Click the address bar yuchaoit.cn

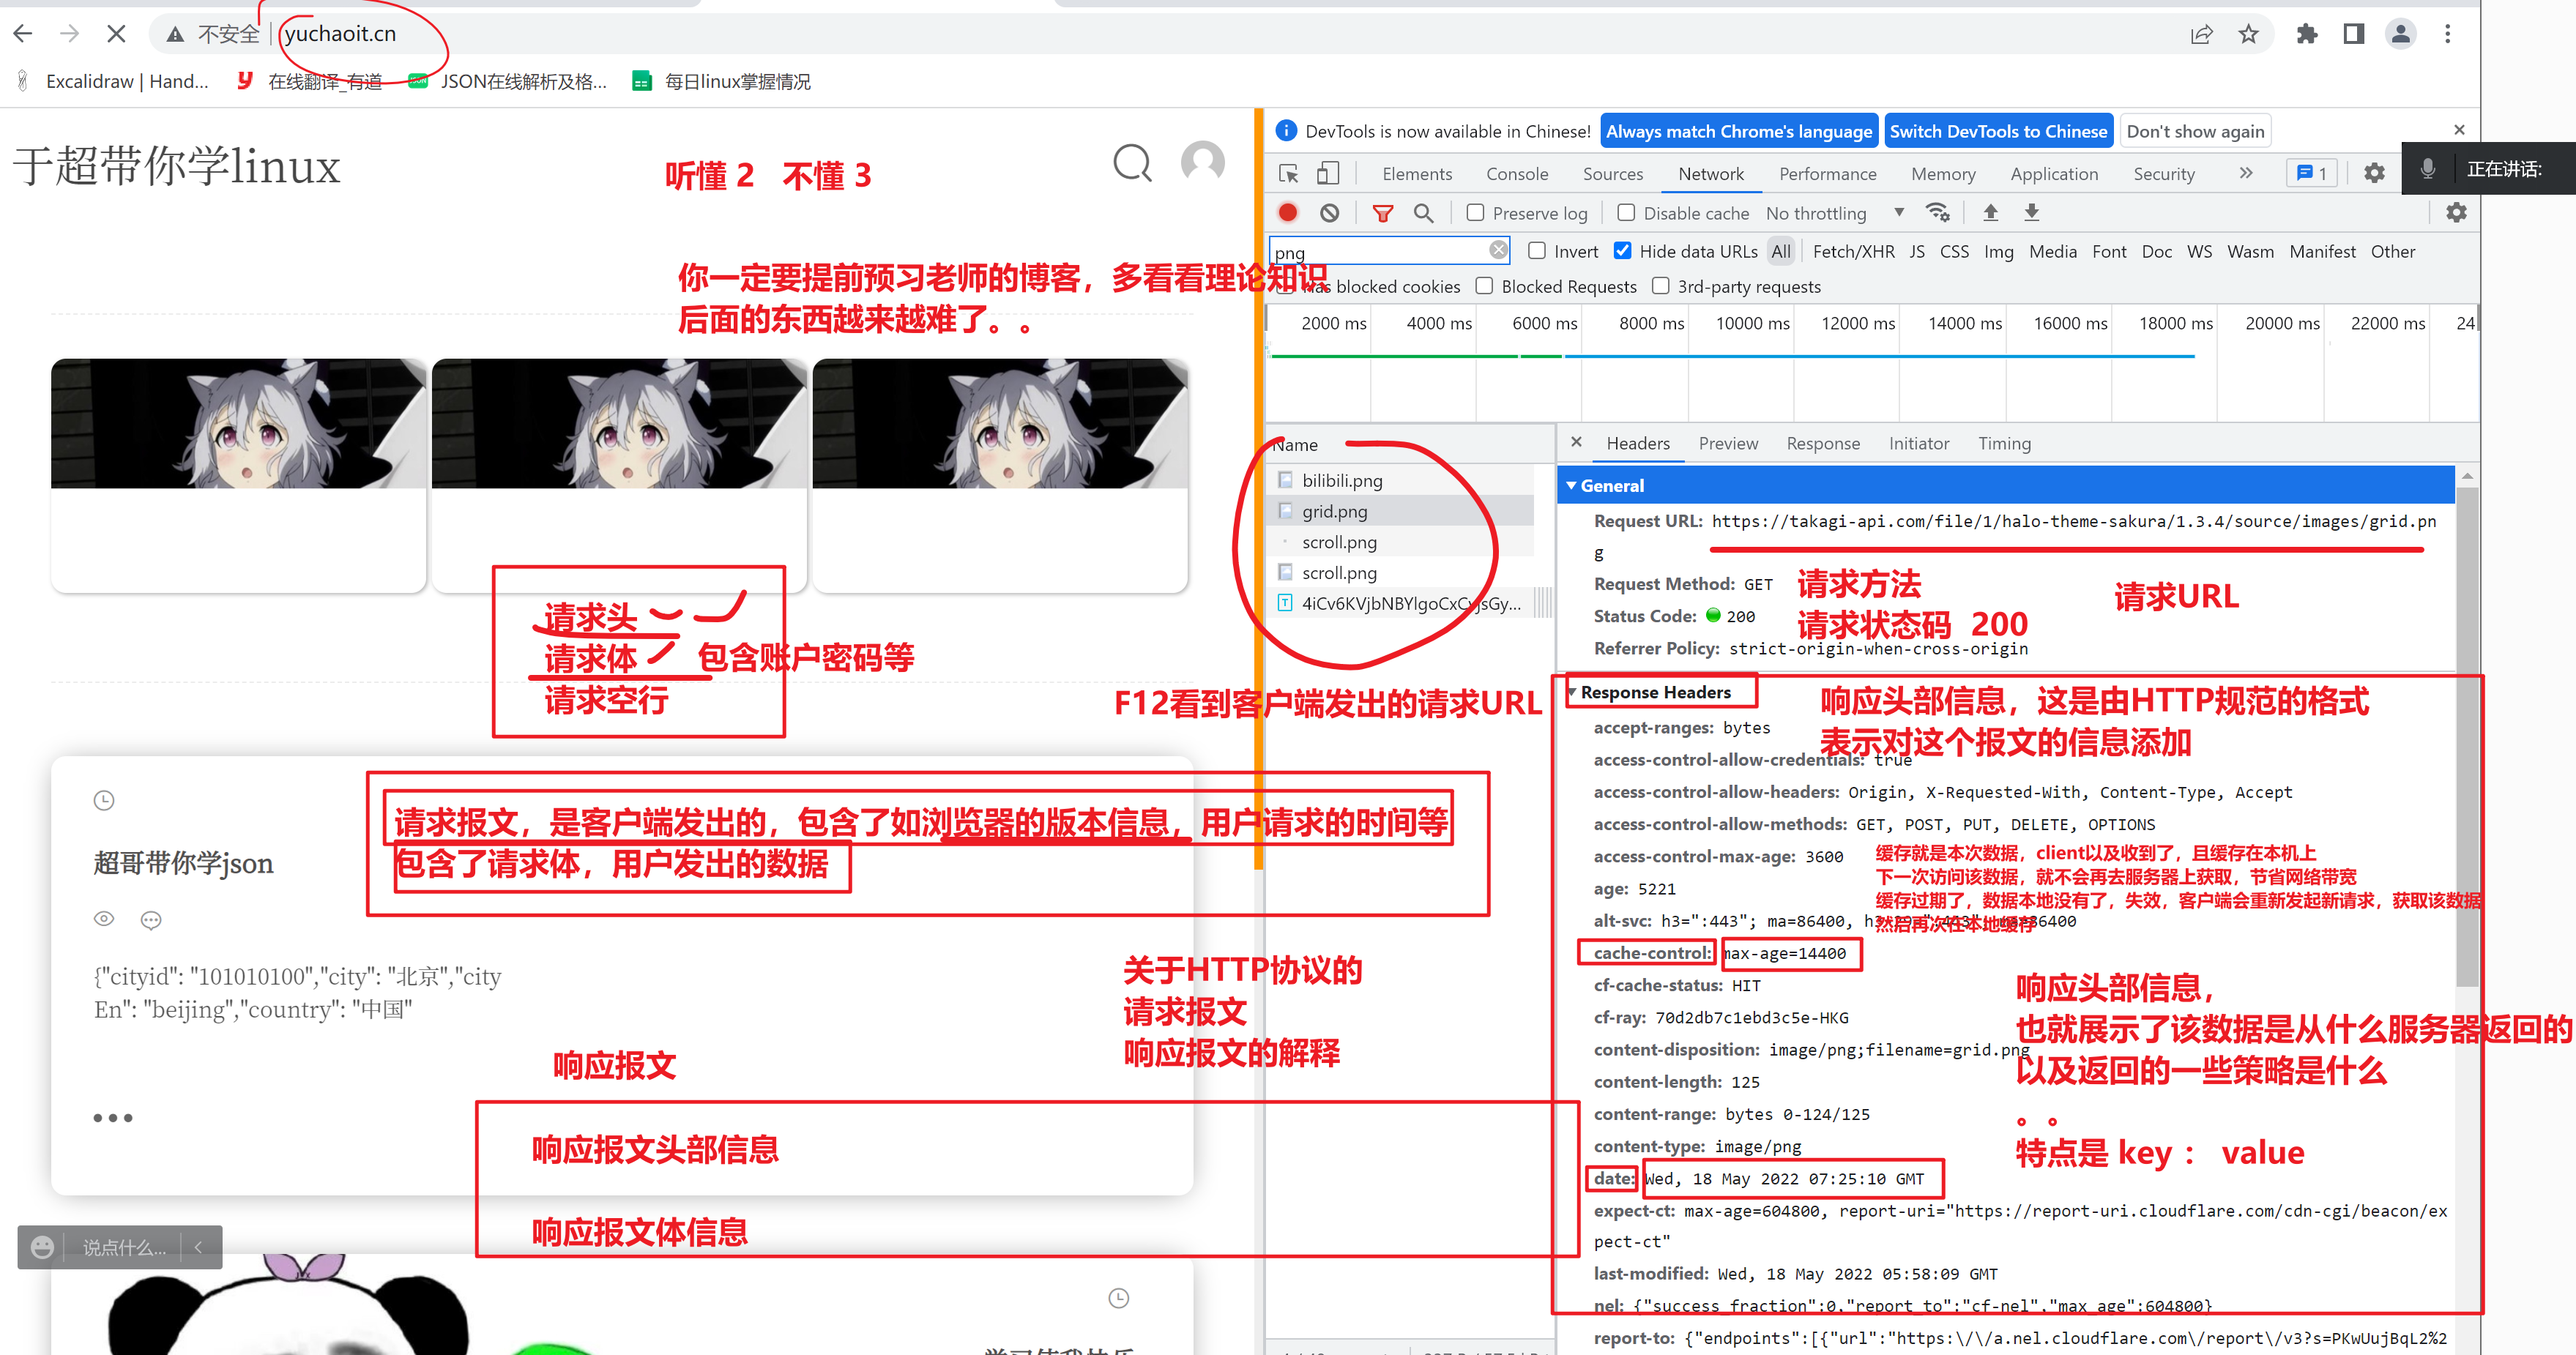(x=340, y=34)
